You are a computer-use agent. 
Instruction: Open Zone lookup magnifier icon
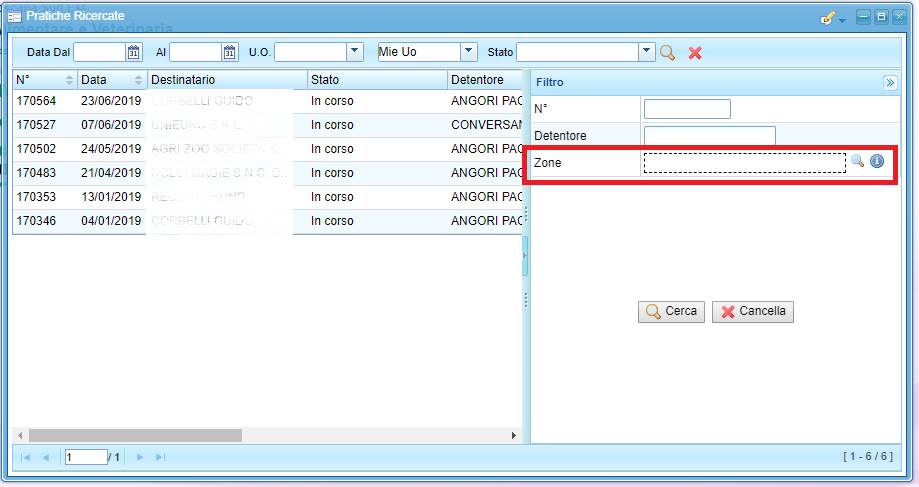pyautogui.click(x=857, y=161)
